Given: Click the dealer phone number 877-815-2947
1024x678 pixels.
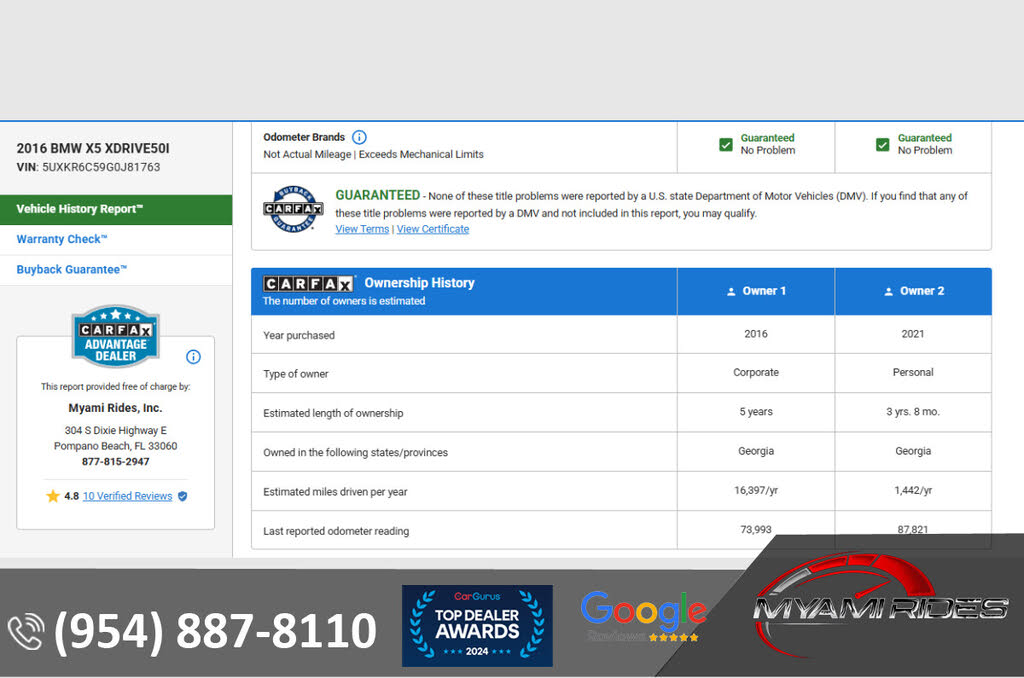Looking at the screenshot, I should (116, 462).
